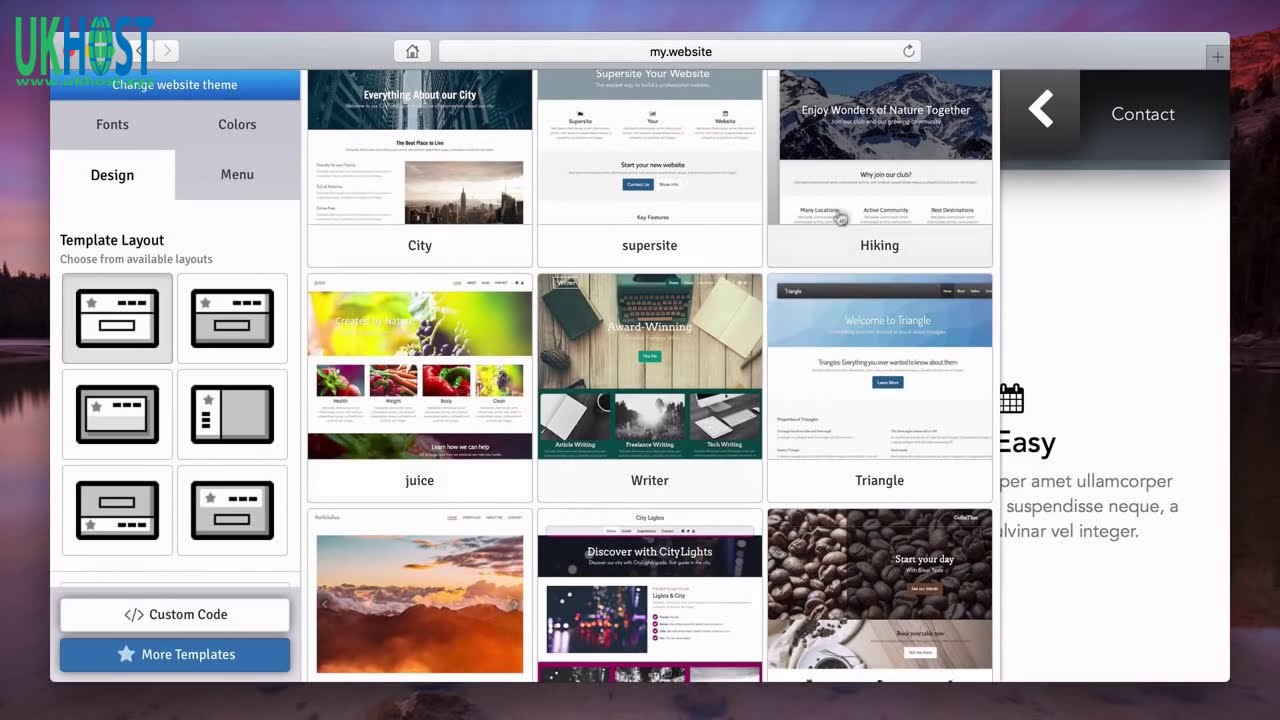Open a new browser tab with plus

click(1217, 57)
